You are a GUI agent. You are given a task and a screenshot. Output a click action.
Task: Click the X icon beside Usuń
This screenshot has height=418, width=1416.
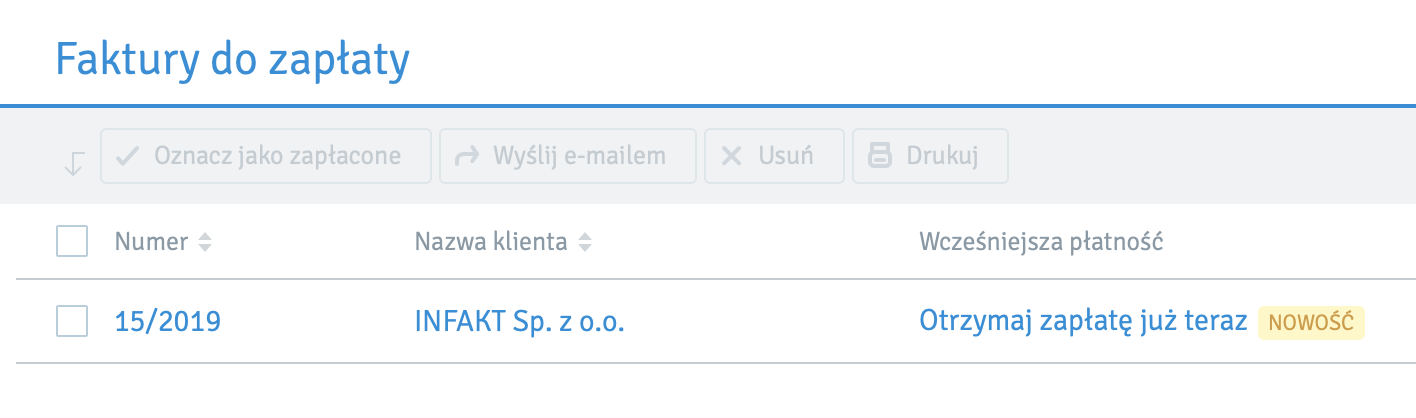pyautogui.click(x=732, y=156)
